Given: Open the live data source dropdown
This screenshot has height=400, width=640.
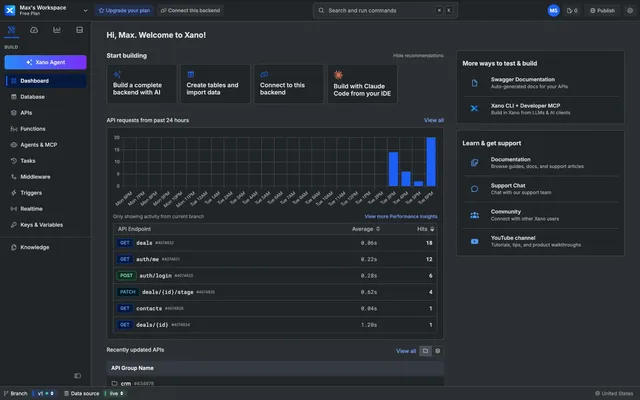Looking at the screenshot, I should pos(116,393).
